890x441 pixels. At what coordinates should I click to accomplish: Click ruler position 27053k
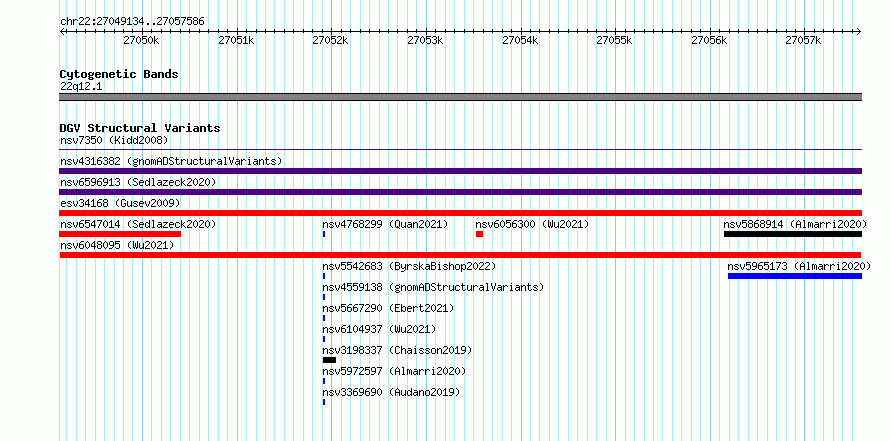[x=426, y=40]
